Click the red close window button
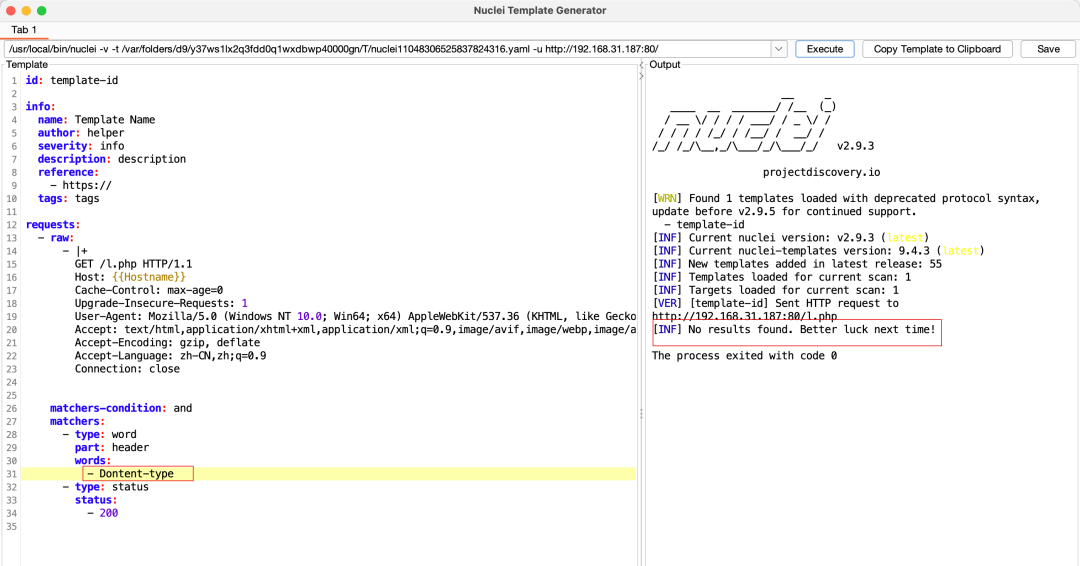1080x566 pixels. pos(10,10)
